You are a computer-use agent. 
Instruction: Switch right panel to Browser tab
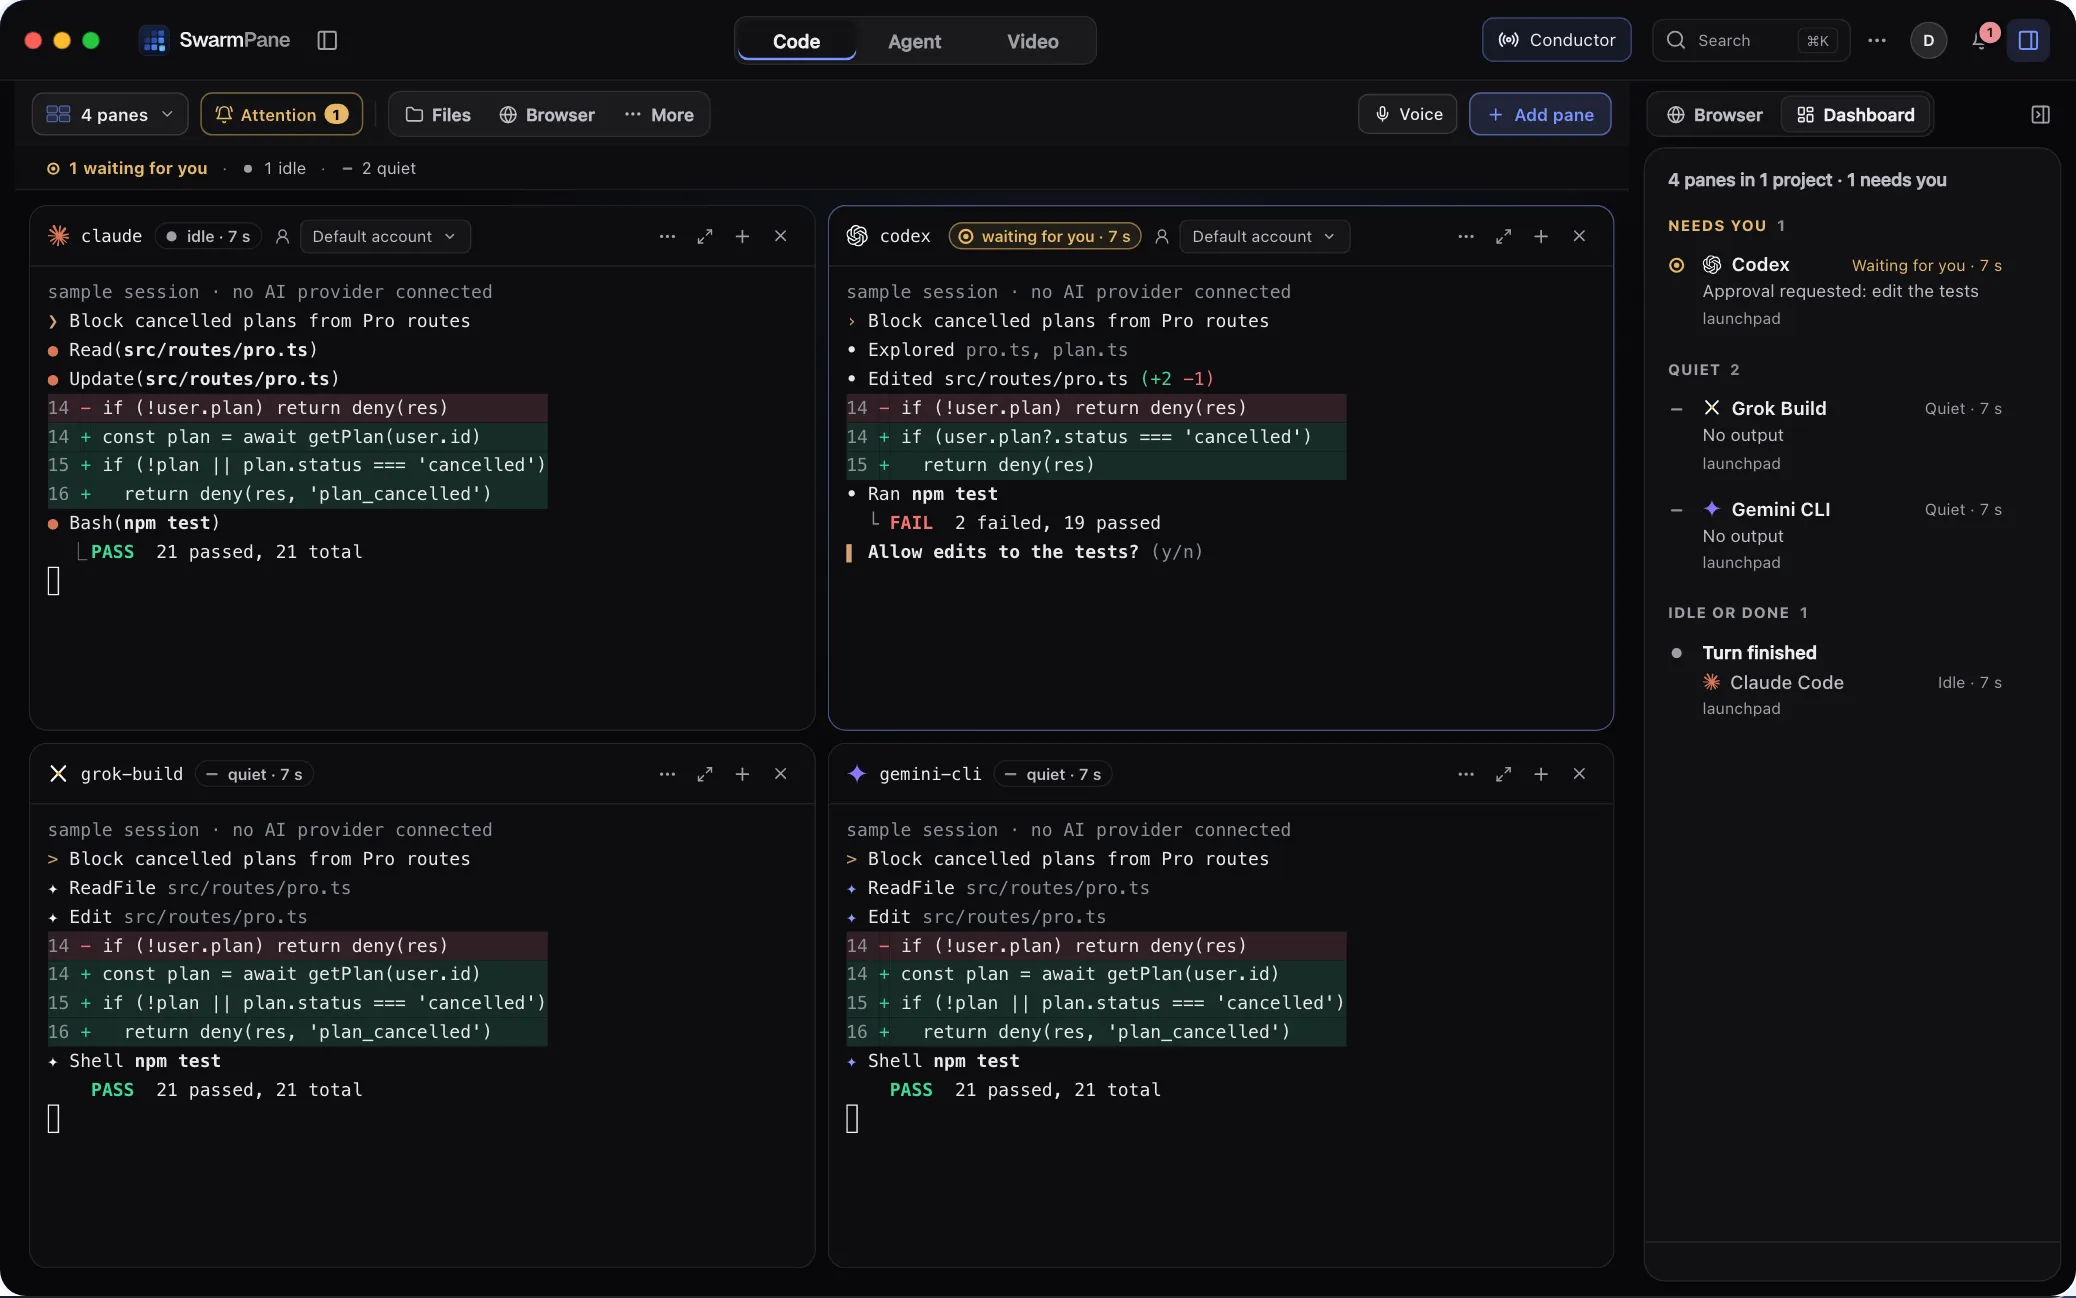1715,114
